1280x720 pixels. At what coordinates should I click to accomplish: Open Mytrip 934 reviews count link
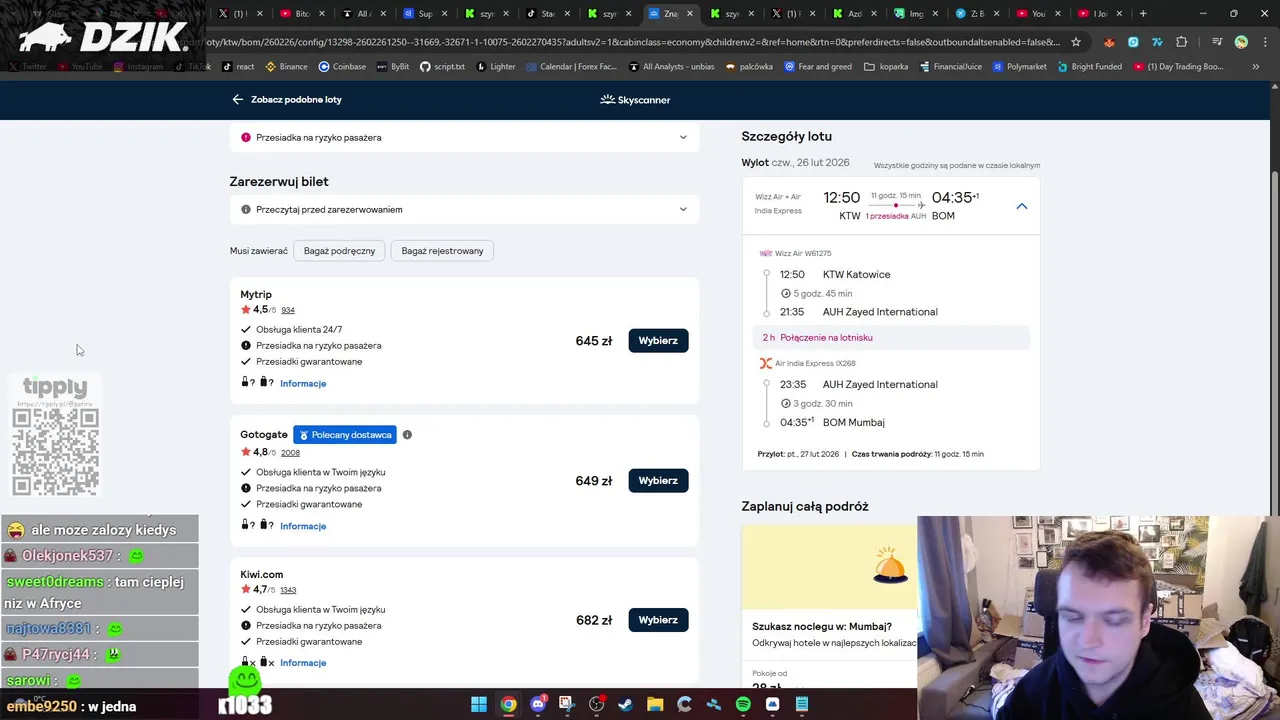tap(288, 310)
